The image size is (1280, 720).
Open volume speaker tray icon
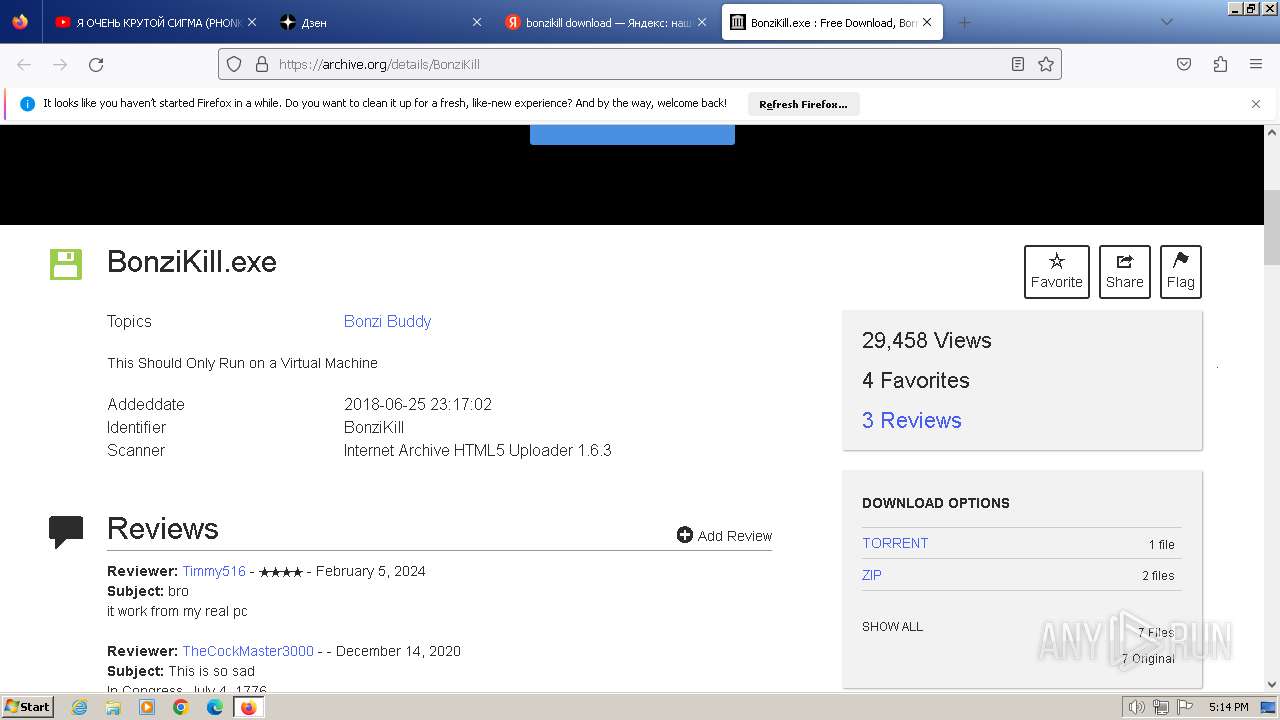coord(1137,707)
